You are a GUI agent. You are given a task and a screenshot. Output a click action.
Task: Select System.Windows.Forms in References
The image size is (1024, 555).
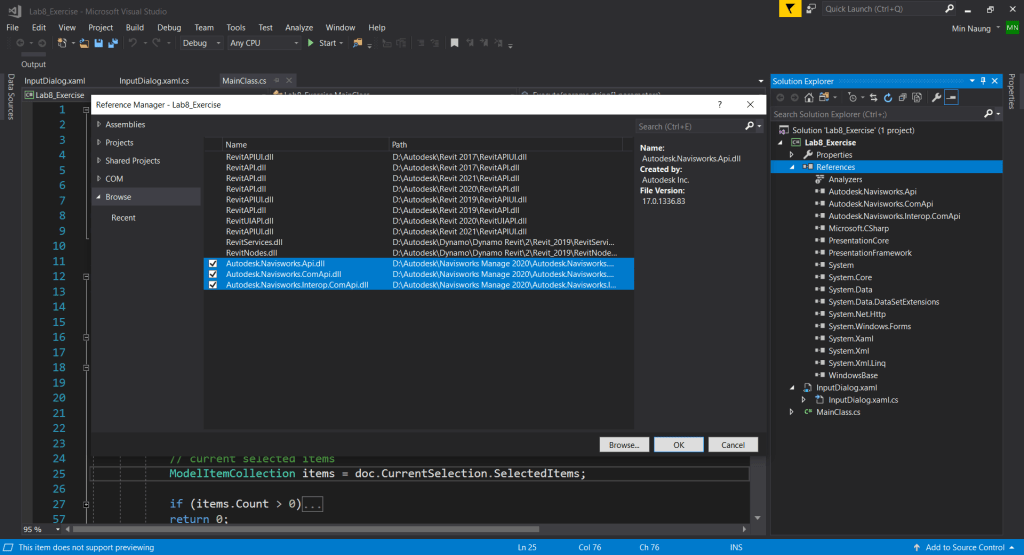869,326
